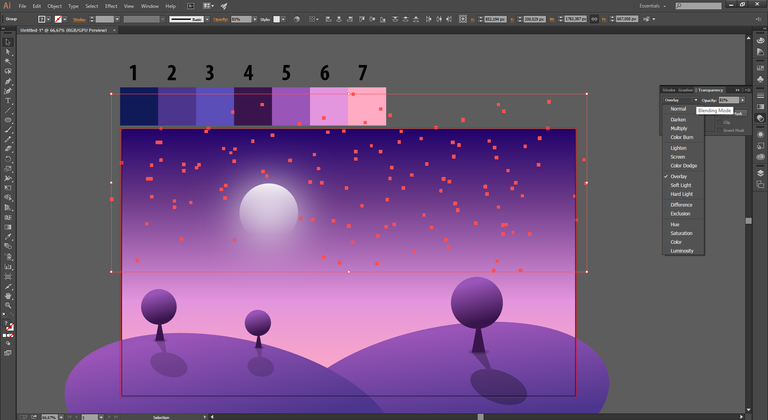
Task: Select the Eyedropper tool
Action: click(x=7, y=237)
